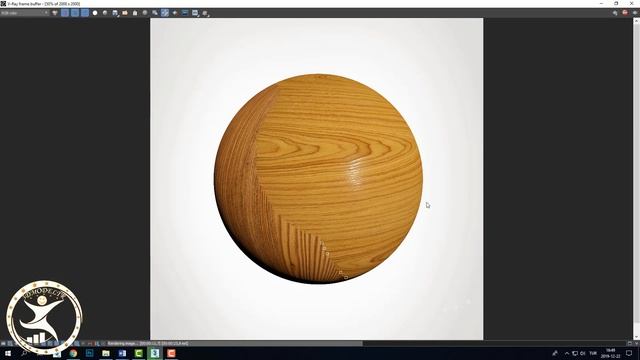Screen dimensions: 640x360
Task: Open the green Camtasia taskbar icon
Action: tap(138, 353)
